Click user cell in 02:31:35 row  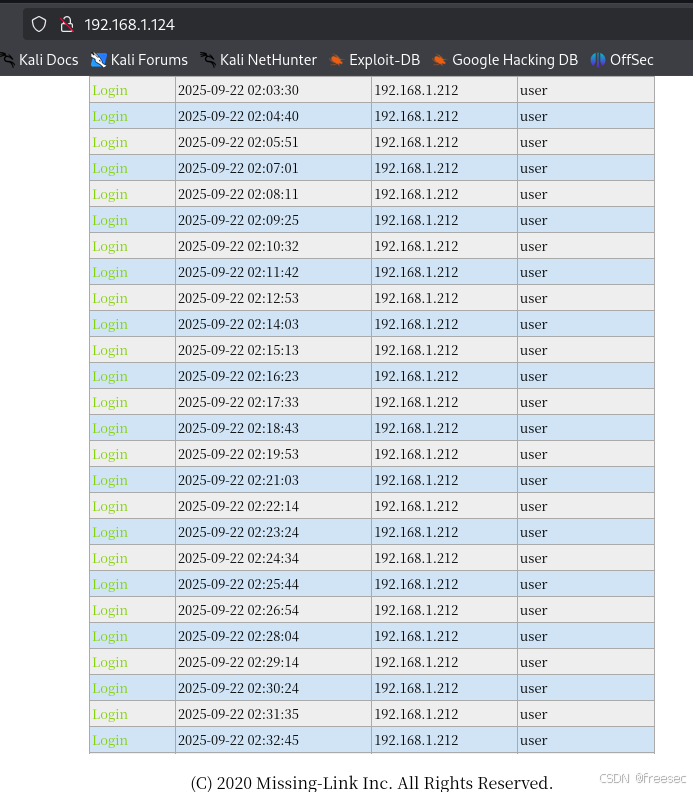(586, 714)
